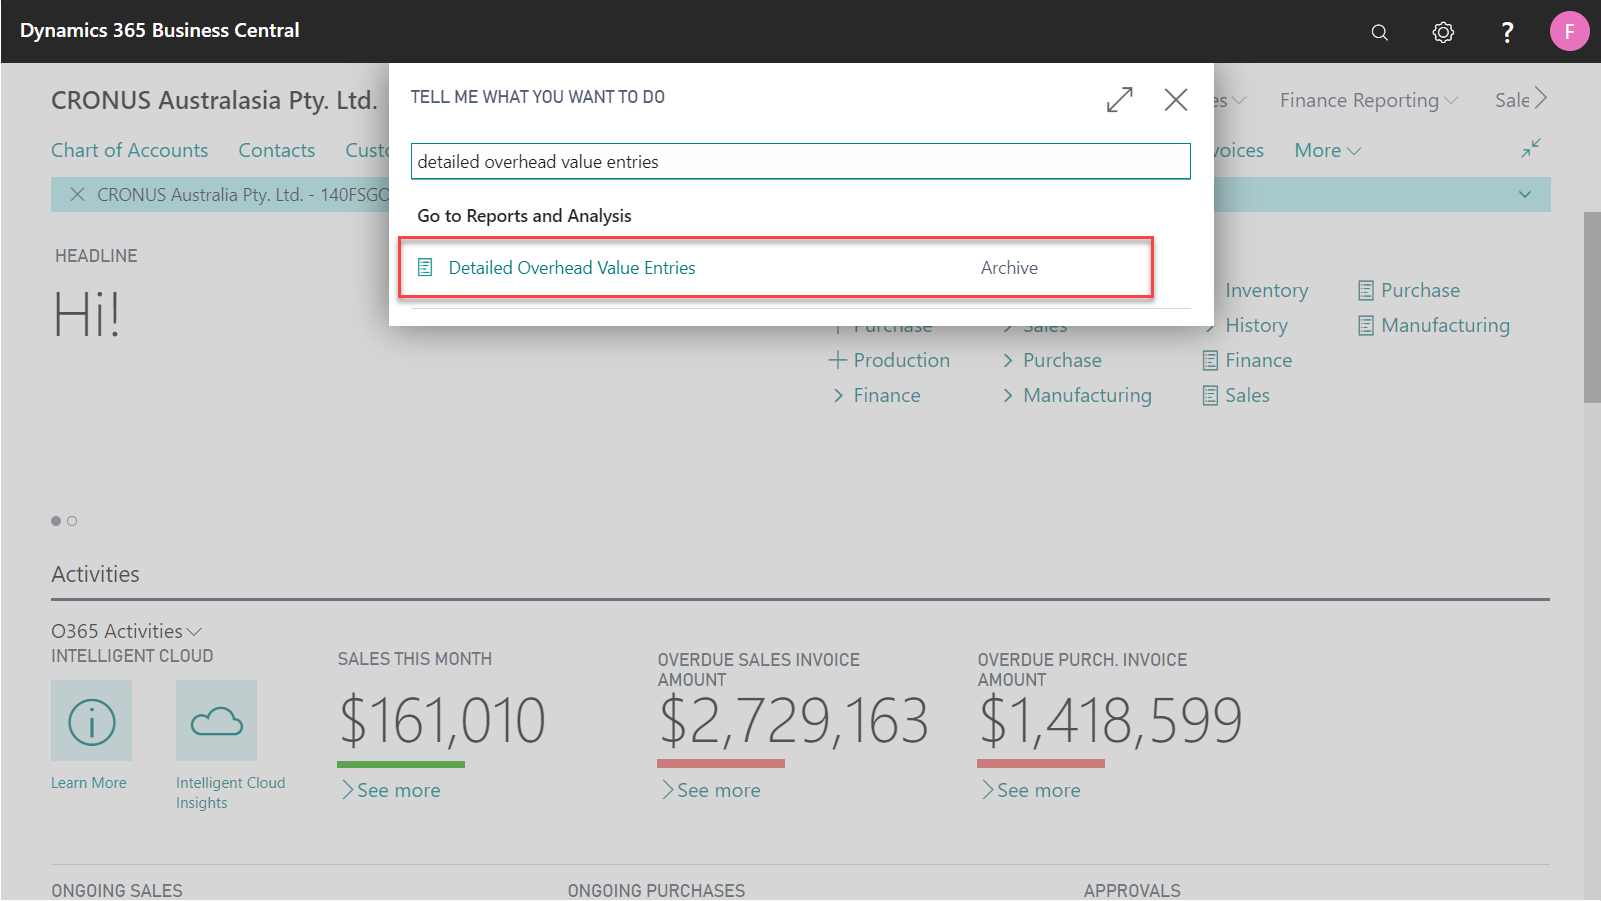Screen dimensions: 1601x901
Task: Click the $2,729,163 overdue sales amount
Action: click(794, 721)
